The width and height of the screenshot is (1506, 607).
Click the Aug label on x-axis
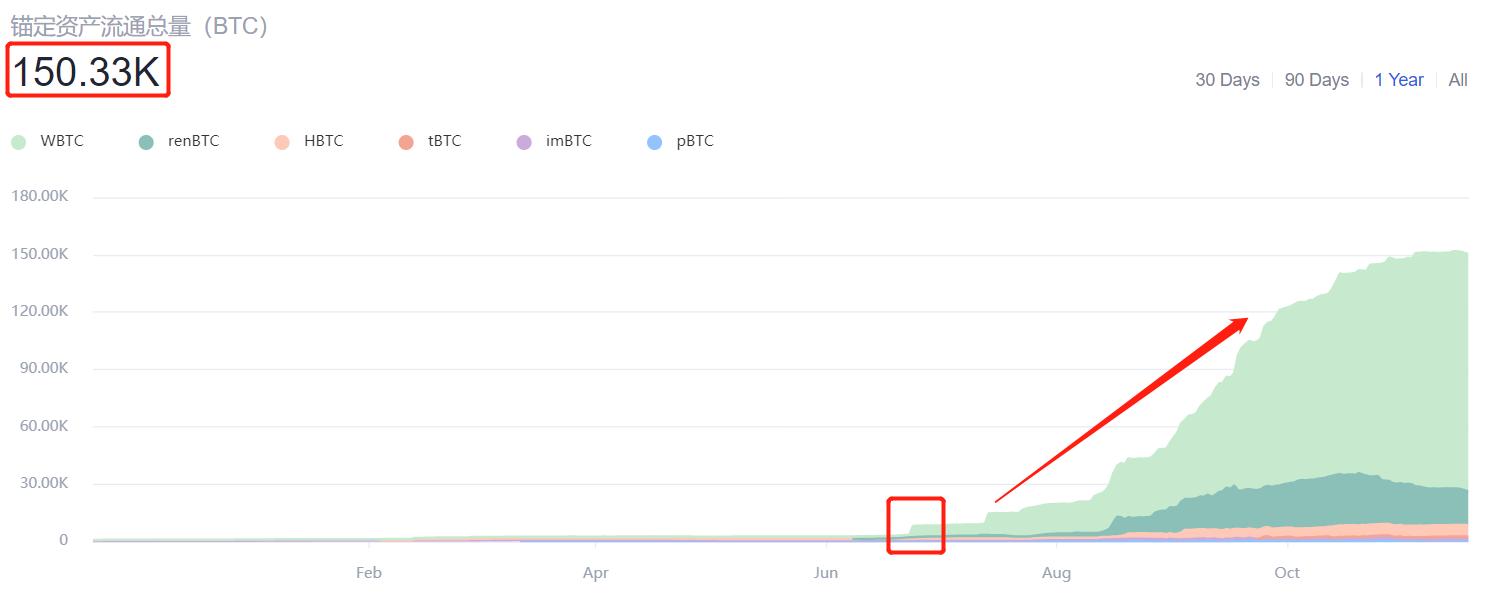pos(1056,573)
